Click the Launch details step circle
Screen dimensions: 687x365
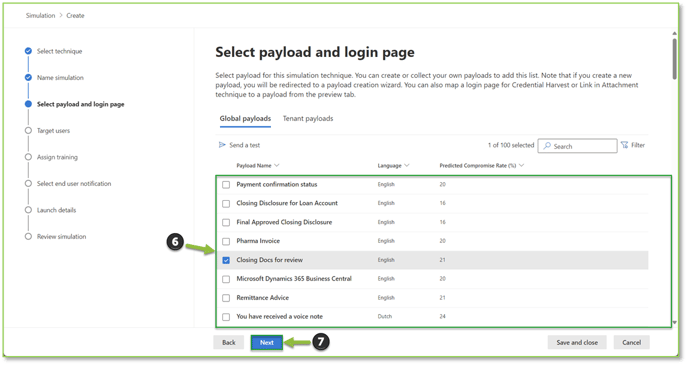coord(28,210)
